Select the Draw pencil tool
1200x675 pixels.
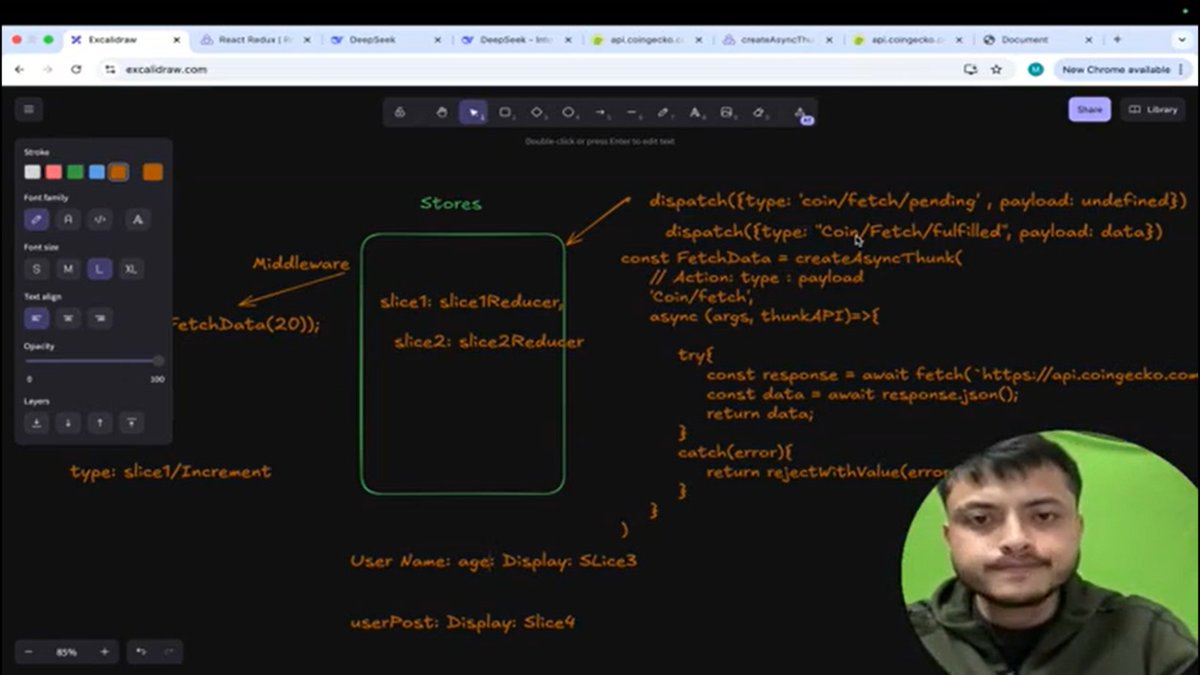pyautogui.click(x=664, y=112)
